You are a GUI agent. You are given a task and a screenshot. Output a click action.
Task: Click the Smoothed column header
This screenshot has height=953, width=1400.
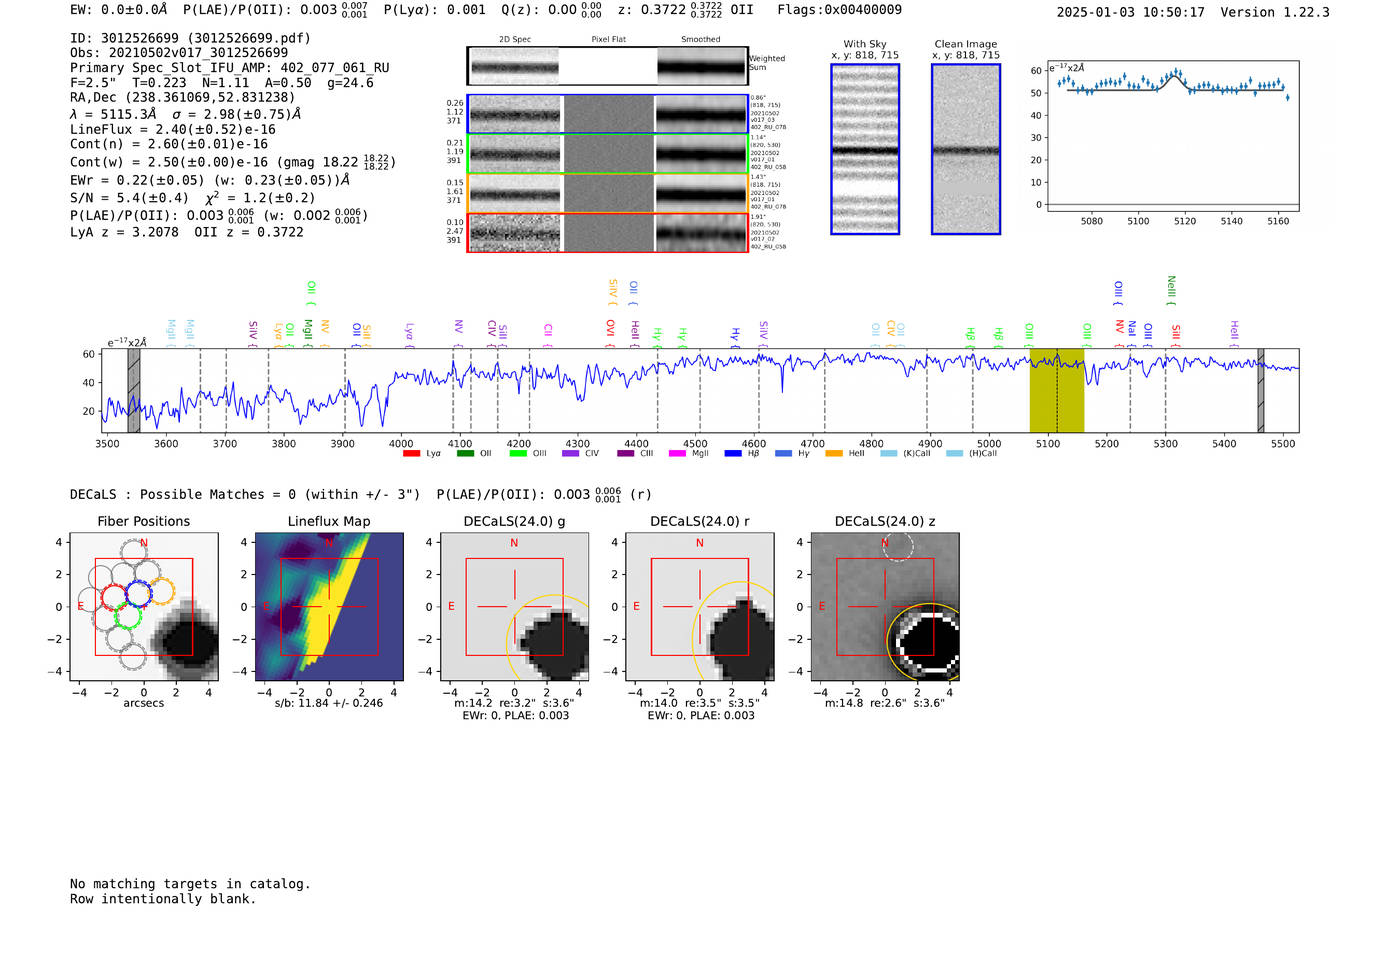pos(701,40)
